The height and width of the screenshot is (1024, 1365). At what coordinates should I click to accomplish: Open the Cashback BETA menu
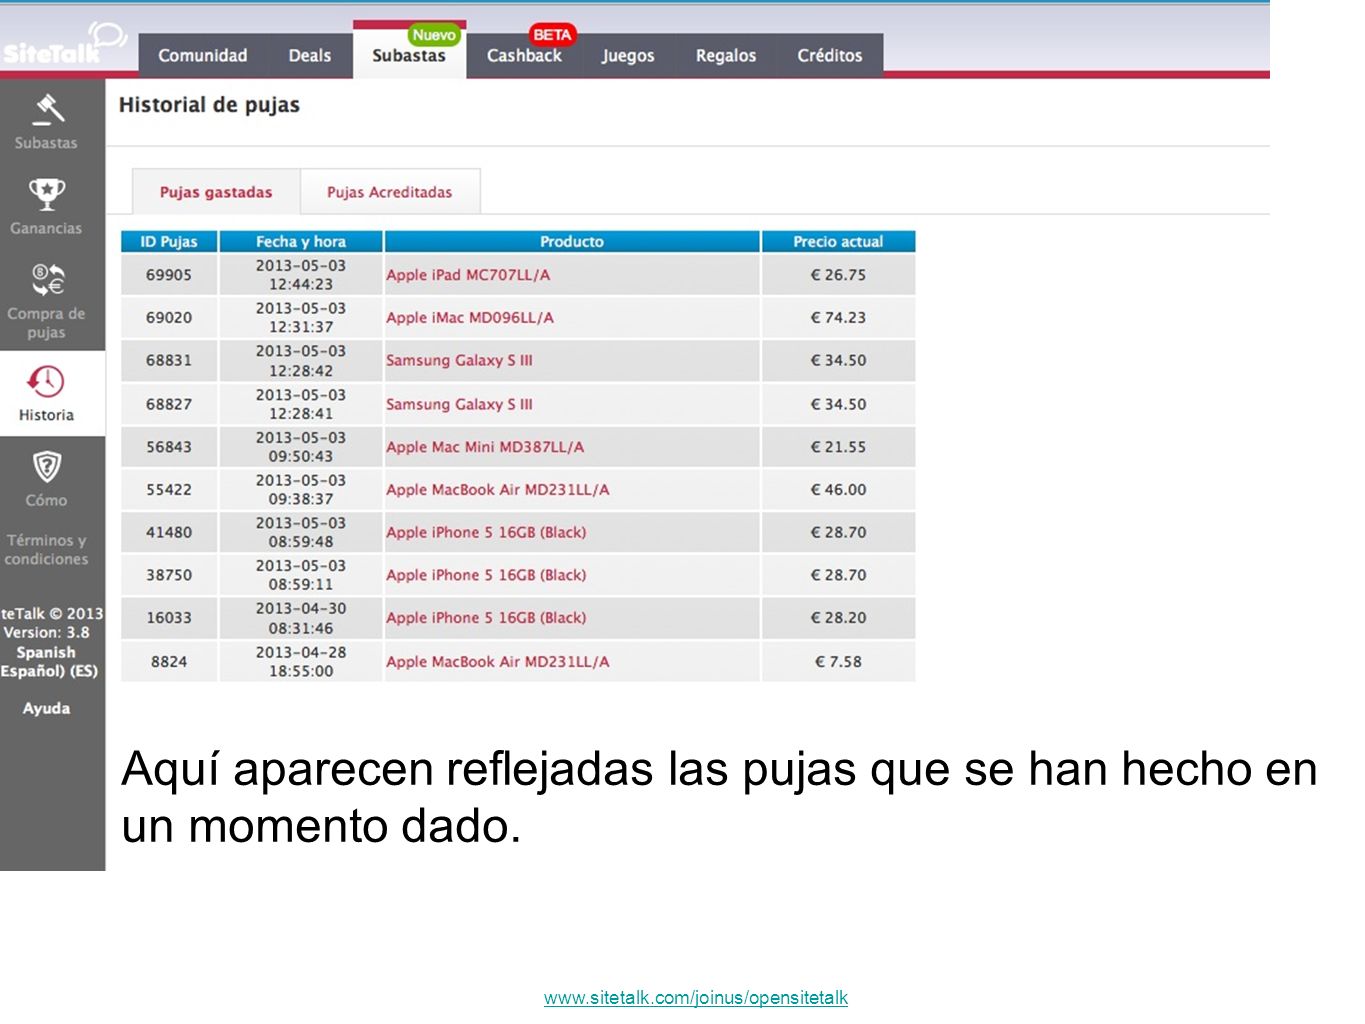tap(524, 56)
